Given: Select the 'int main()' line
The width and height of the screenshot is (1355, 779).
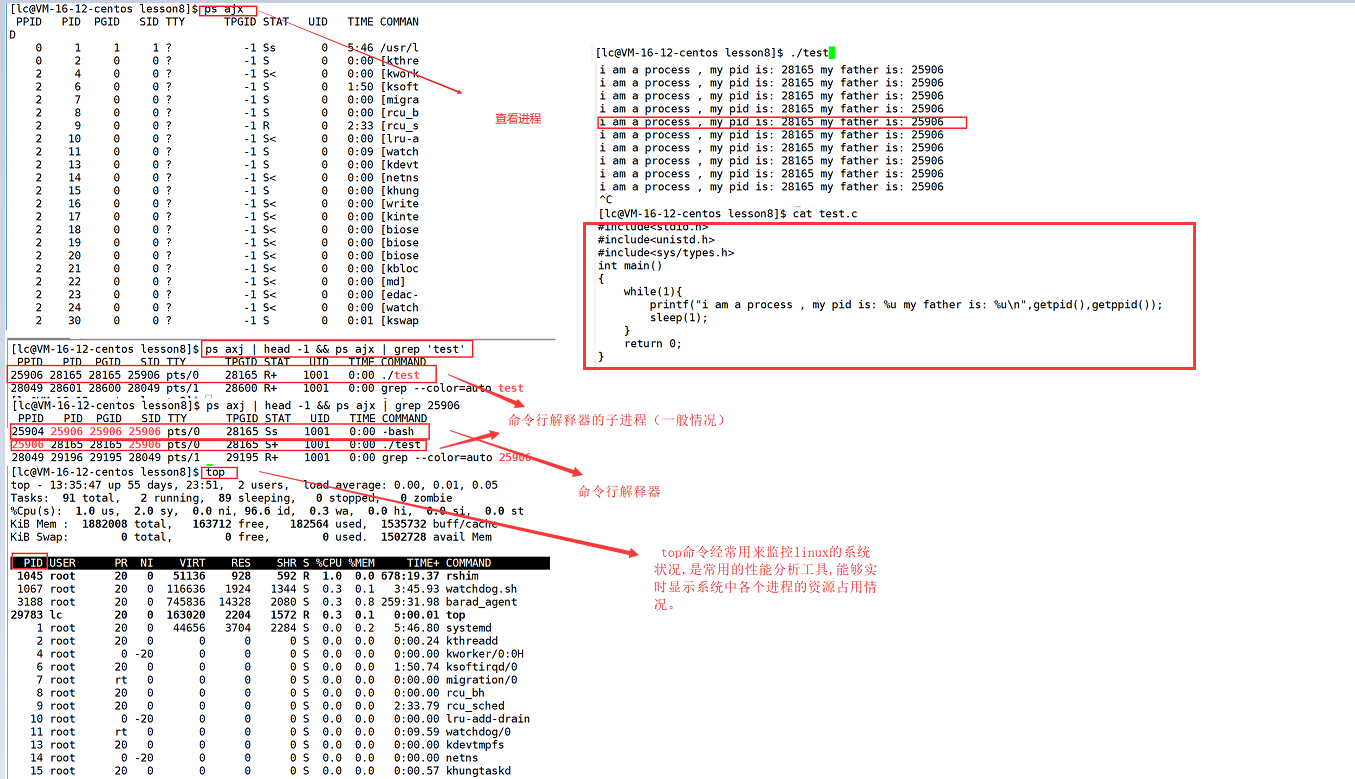Looking at the screenshot, I should (630, 266).
